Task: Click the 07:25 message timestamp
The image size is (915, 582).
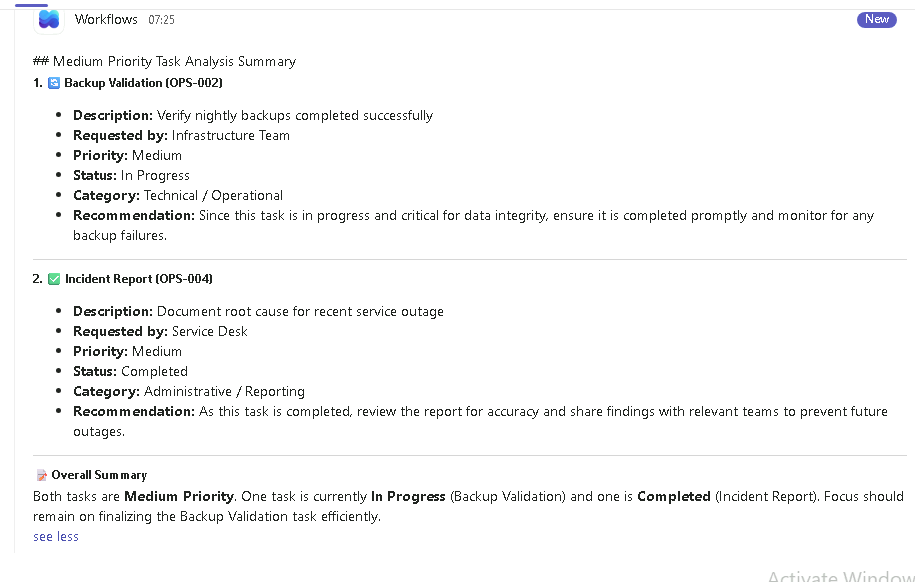Action: tap(161, 20)
